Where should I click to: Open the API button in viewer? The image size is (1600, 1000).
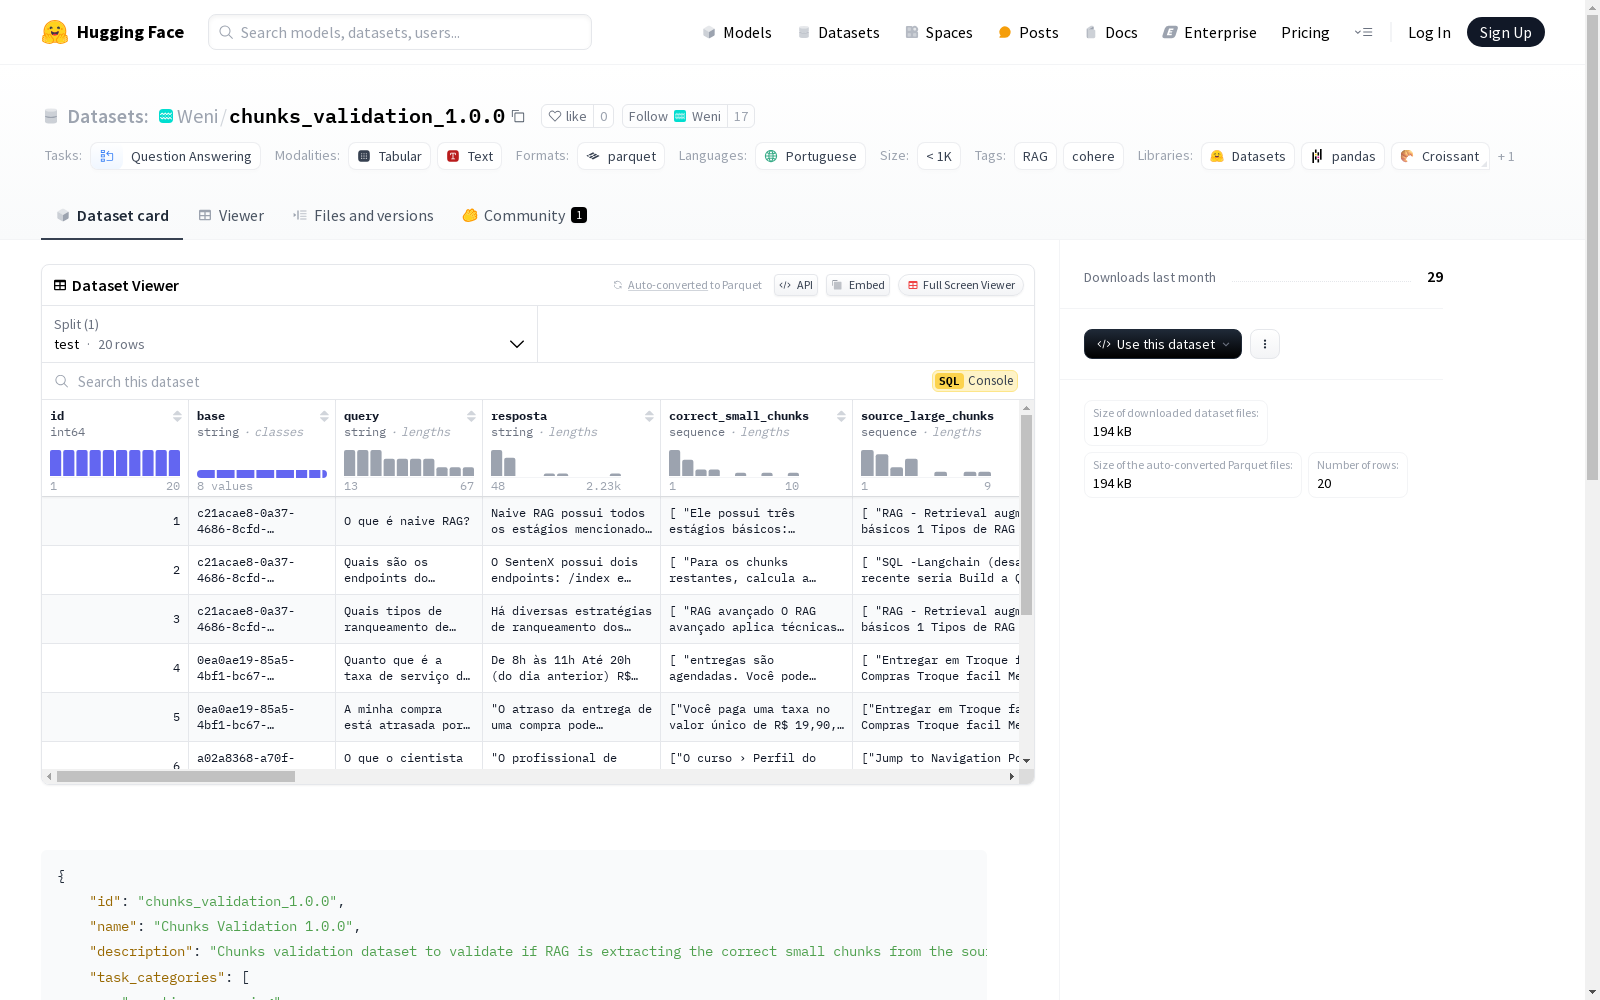pyautogui.click(x=796, y=285)
